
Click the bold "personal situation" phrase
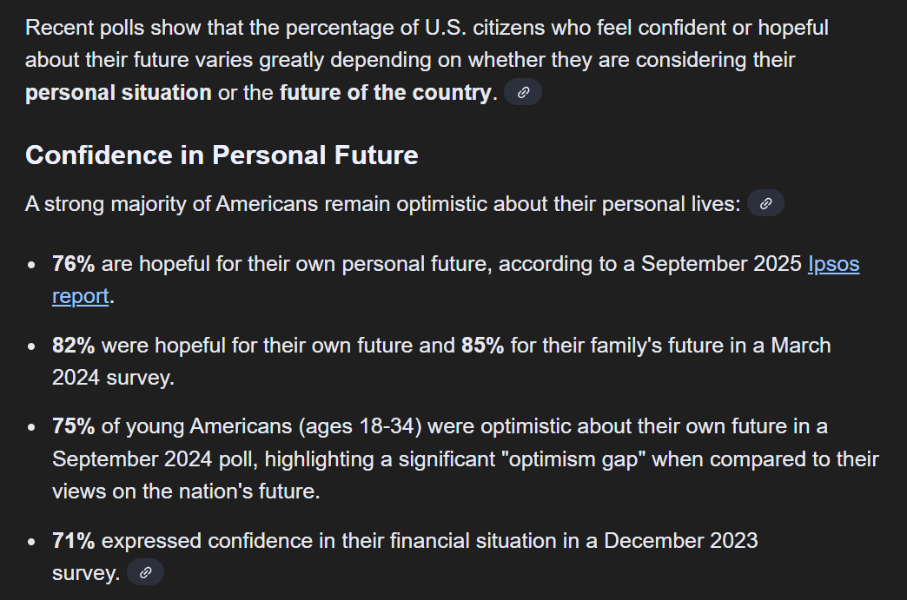click(118, 93)
